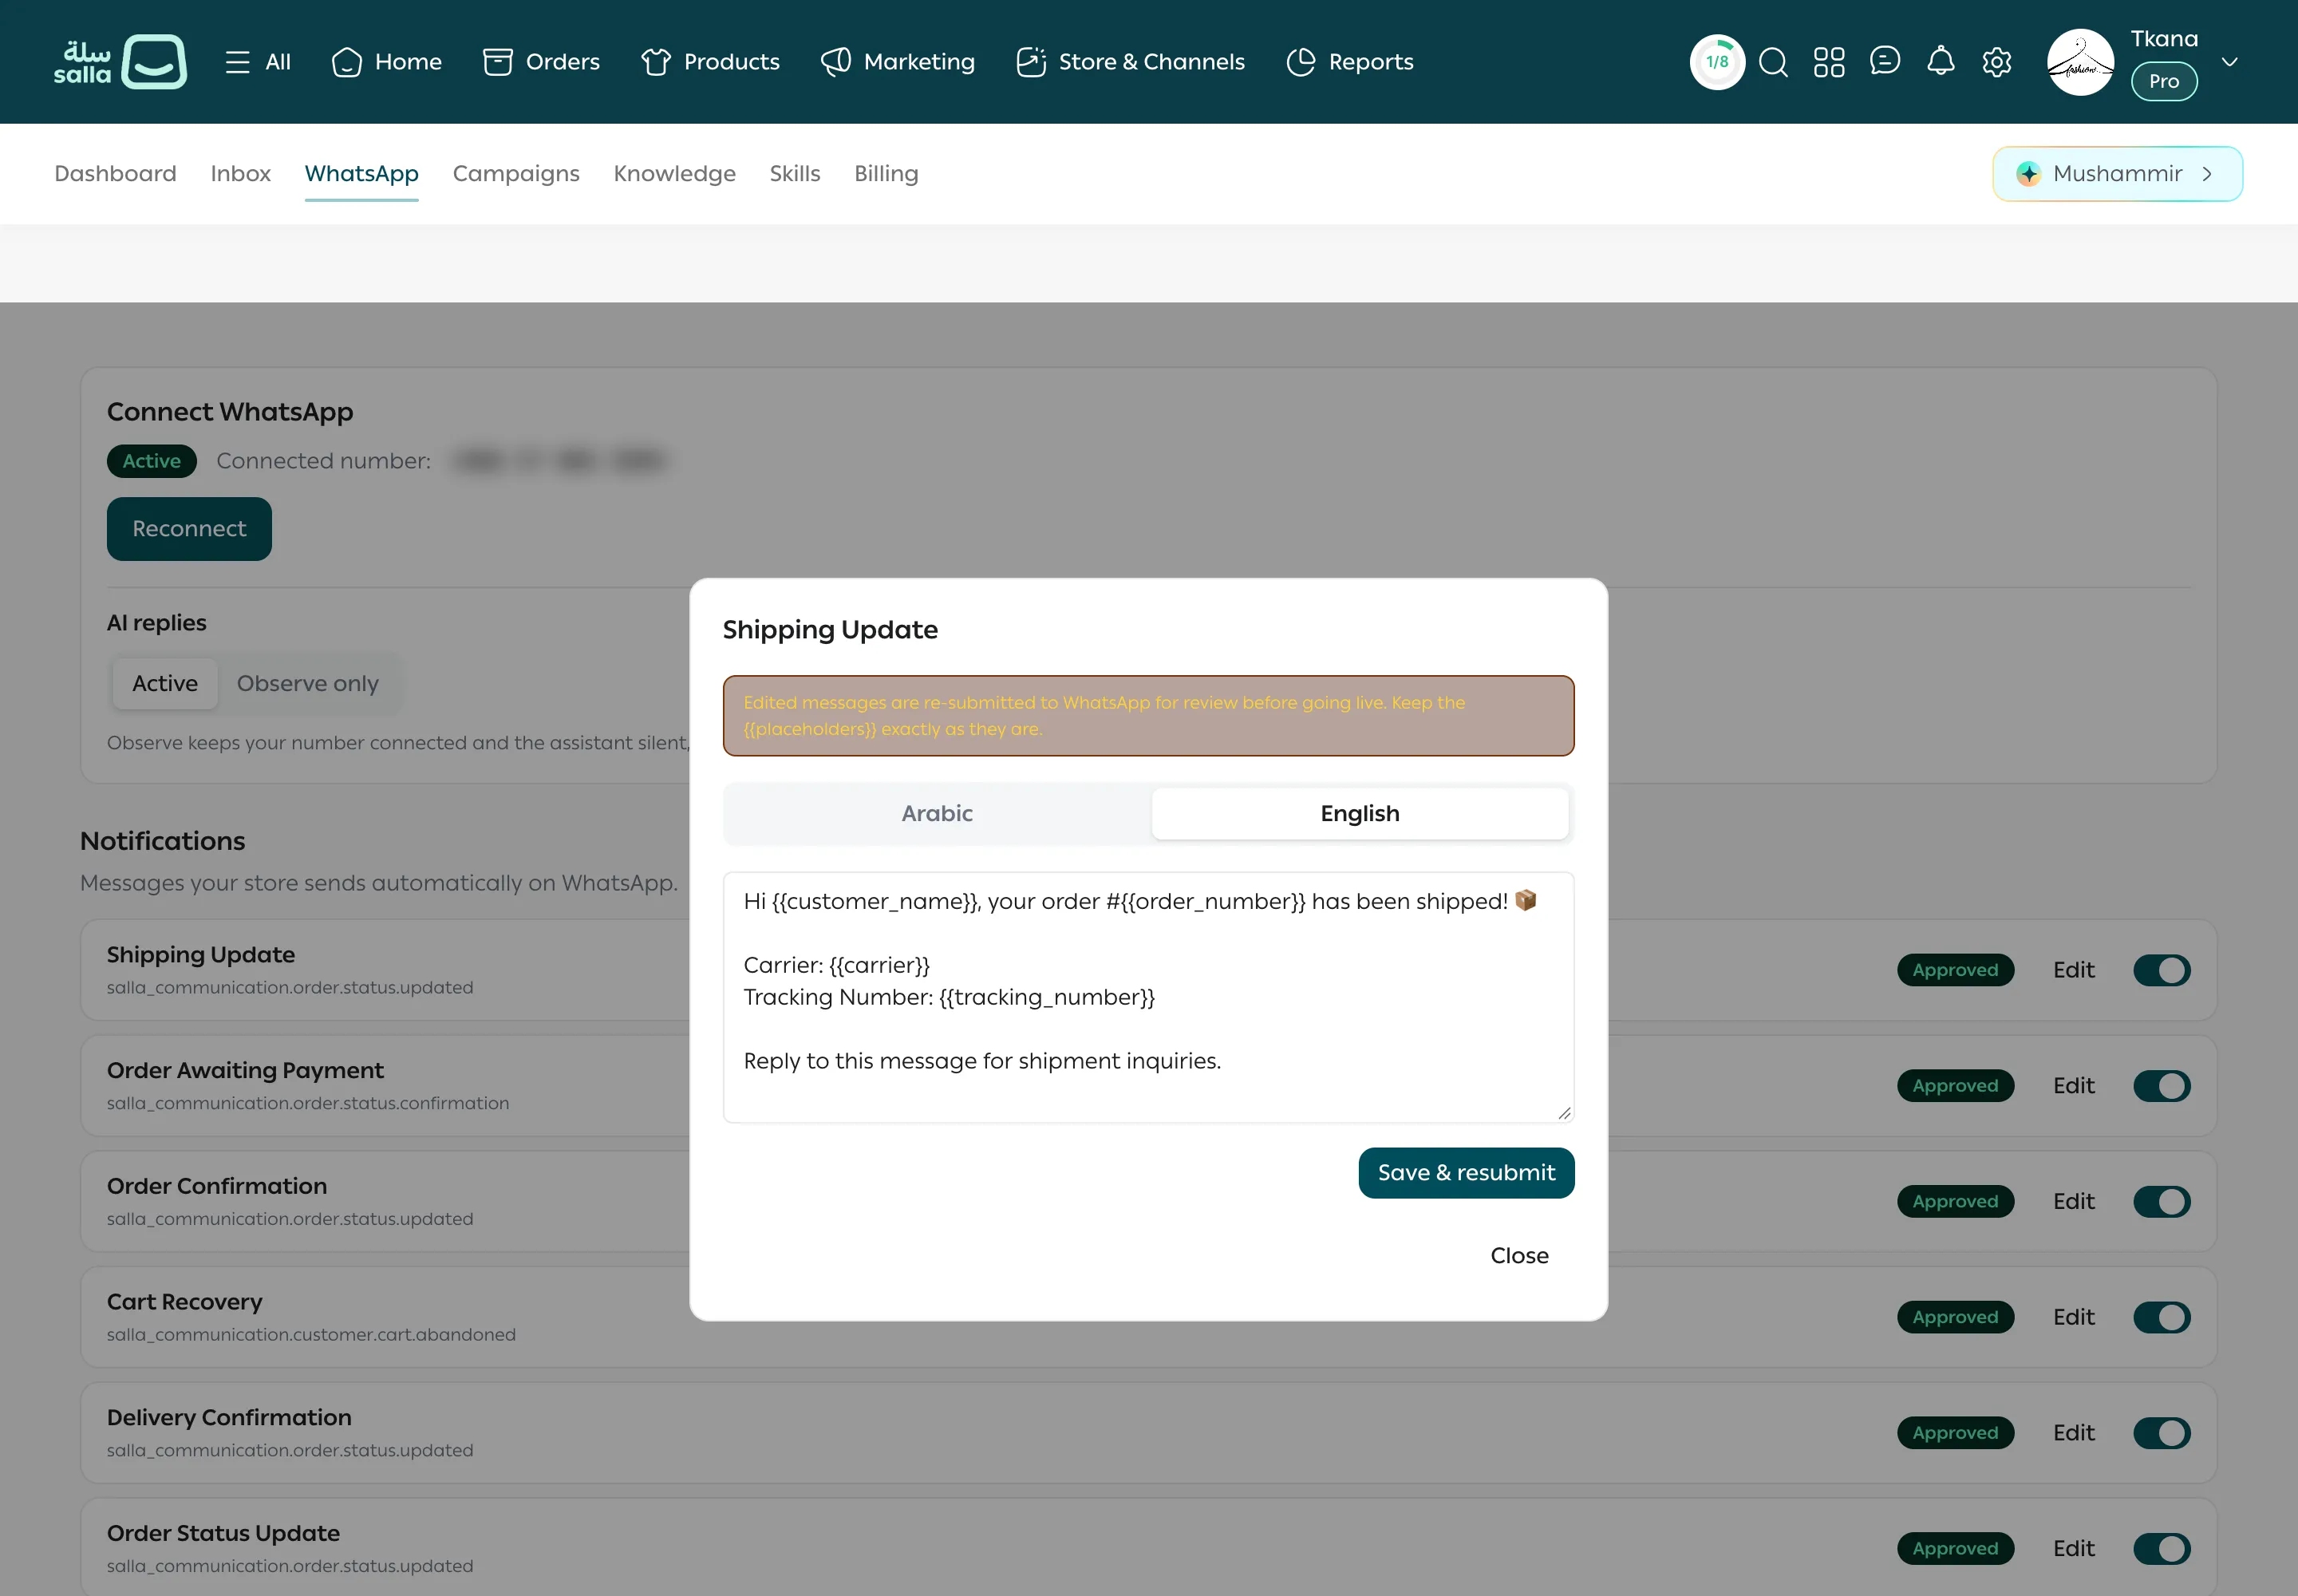2298x1596 pixels.
Task: Set AI replies to Active
Action: click(165, 684)
